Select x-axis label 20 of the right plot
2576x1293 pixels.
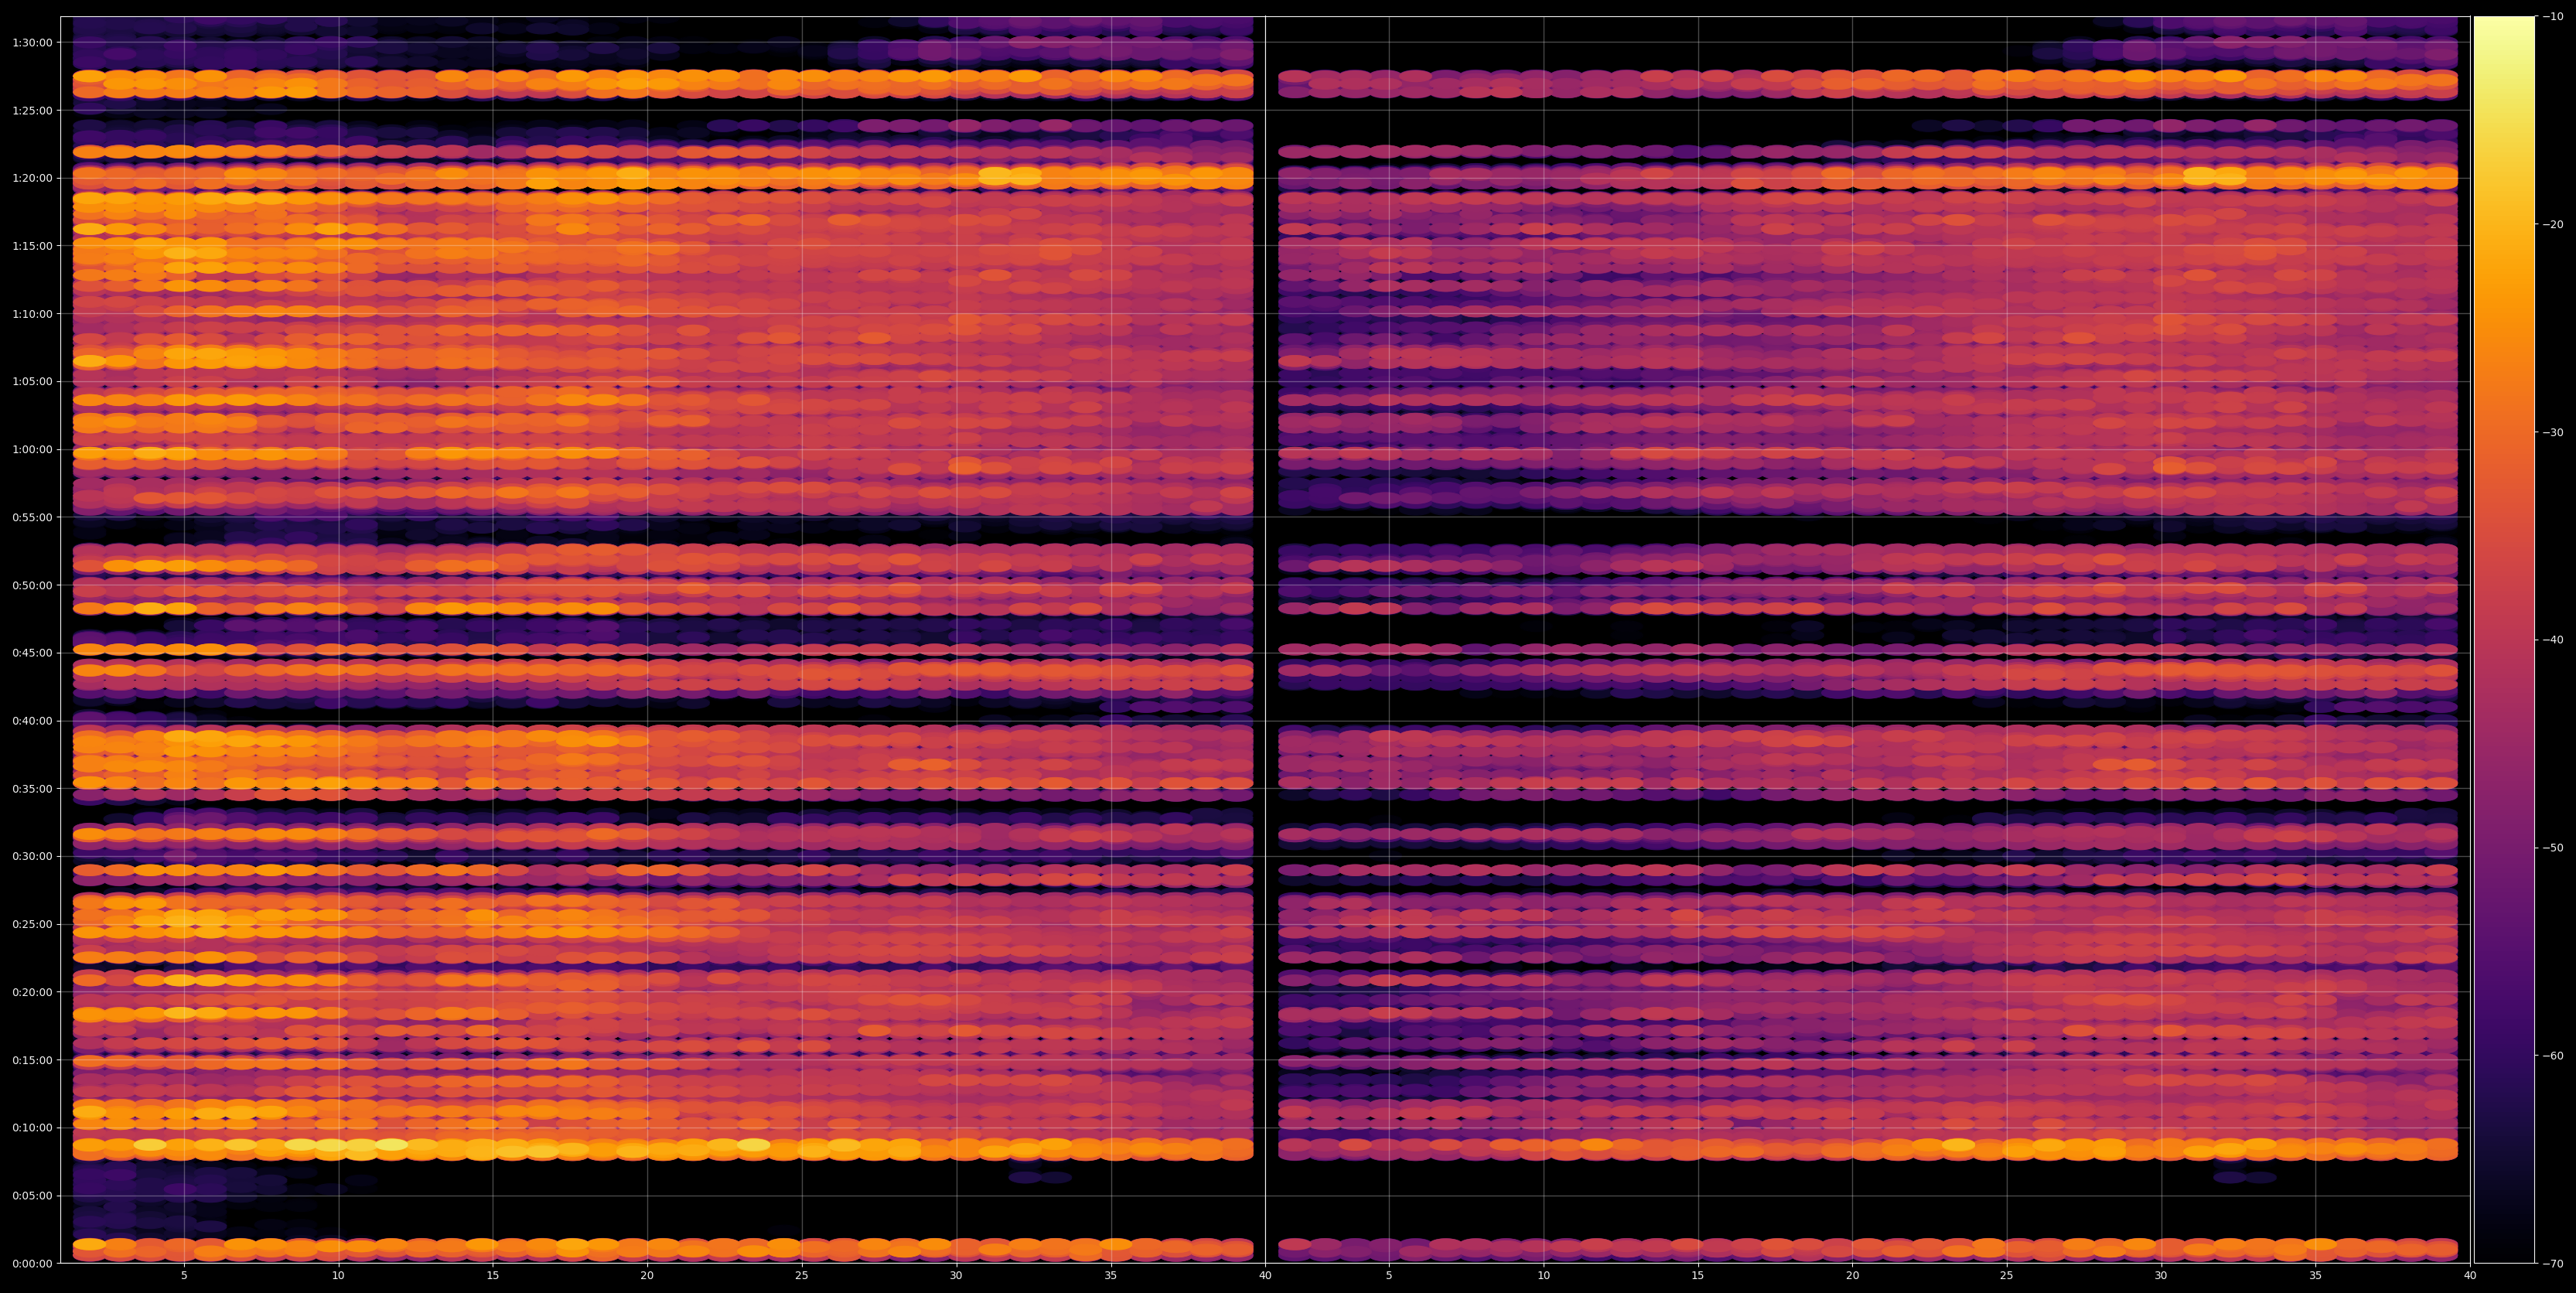coord(1852,1276)
